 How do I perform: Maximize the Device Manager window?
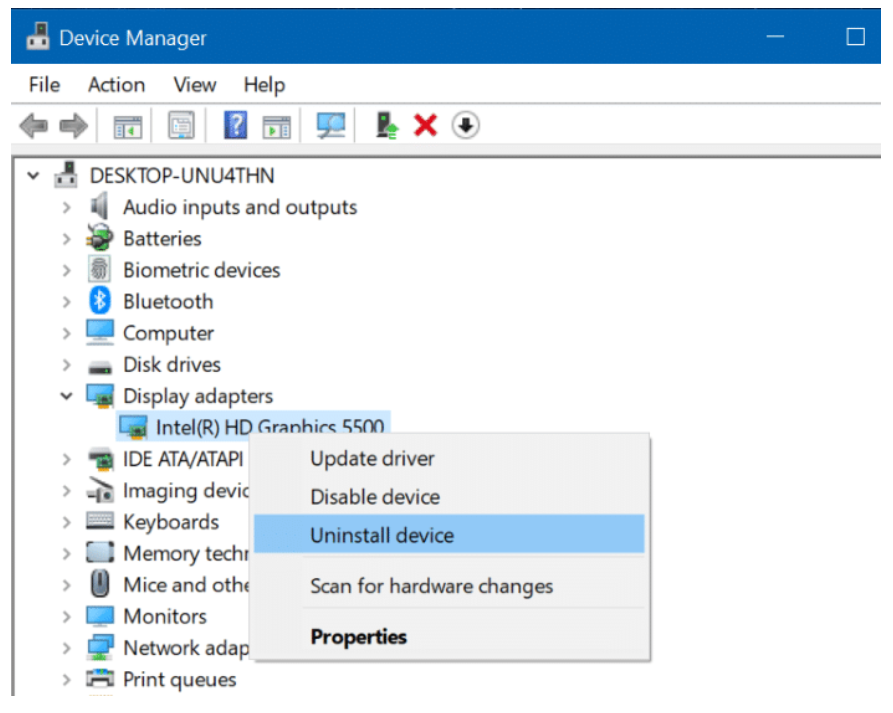pos(855,36)
